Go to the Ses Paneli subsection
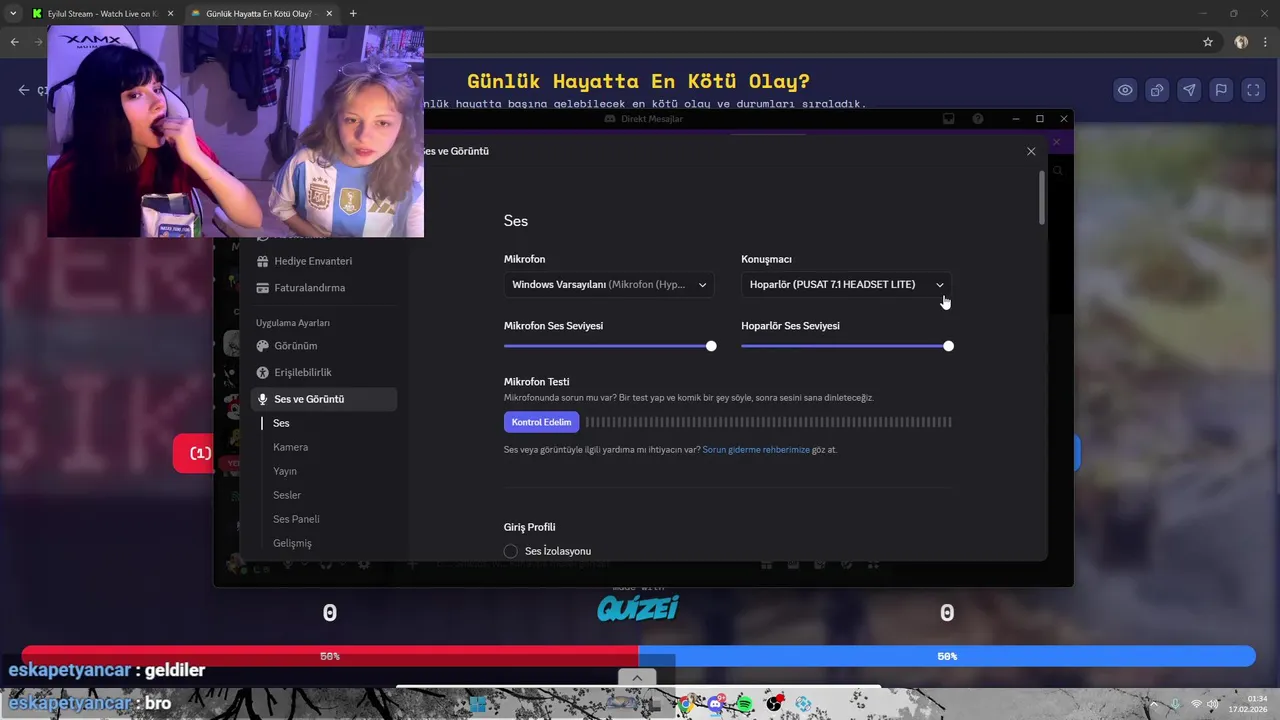This screenshot has width=1280, height=720. (296, 519)
